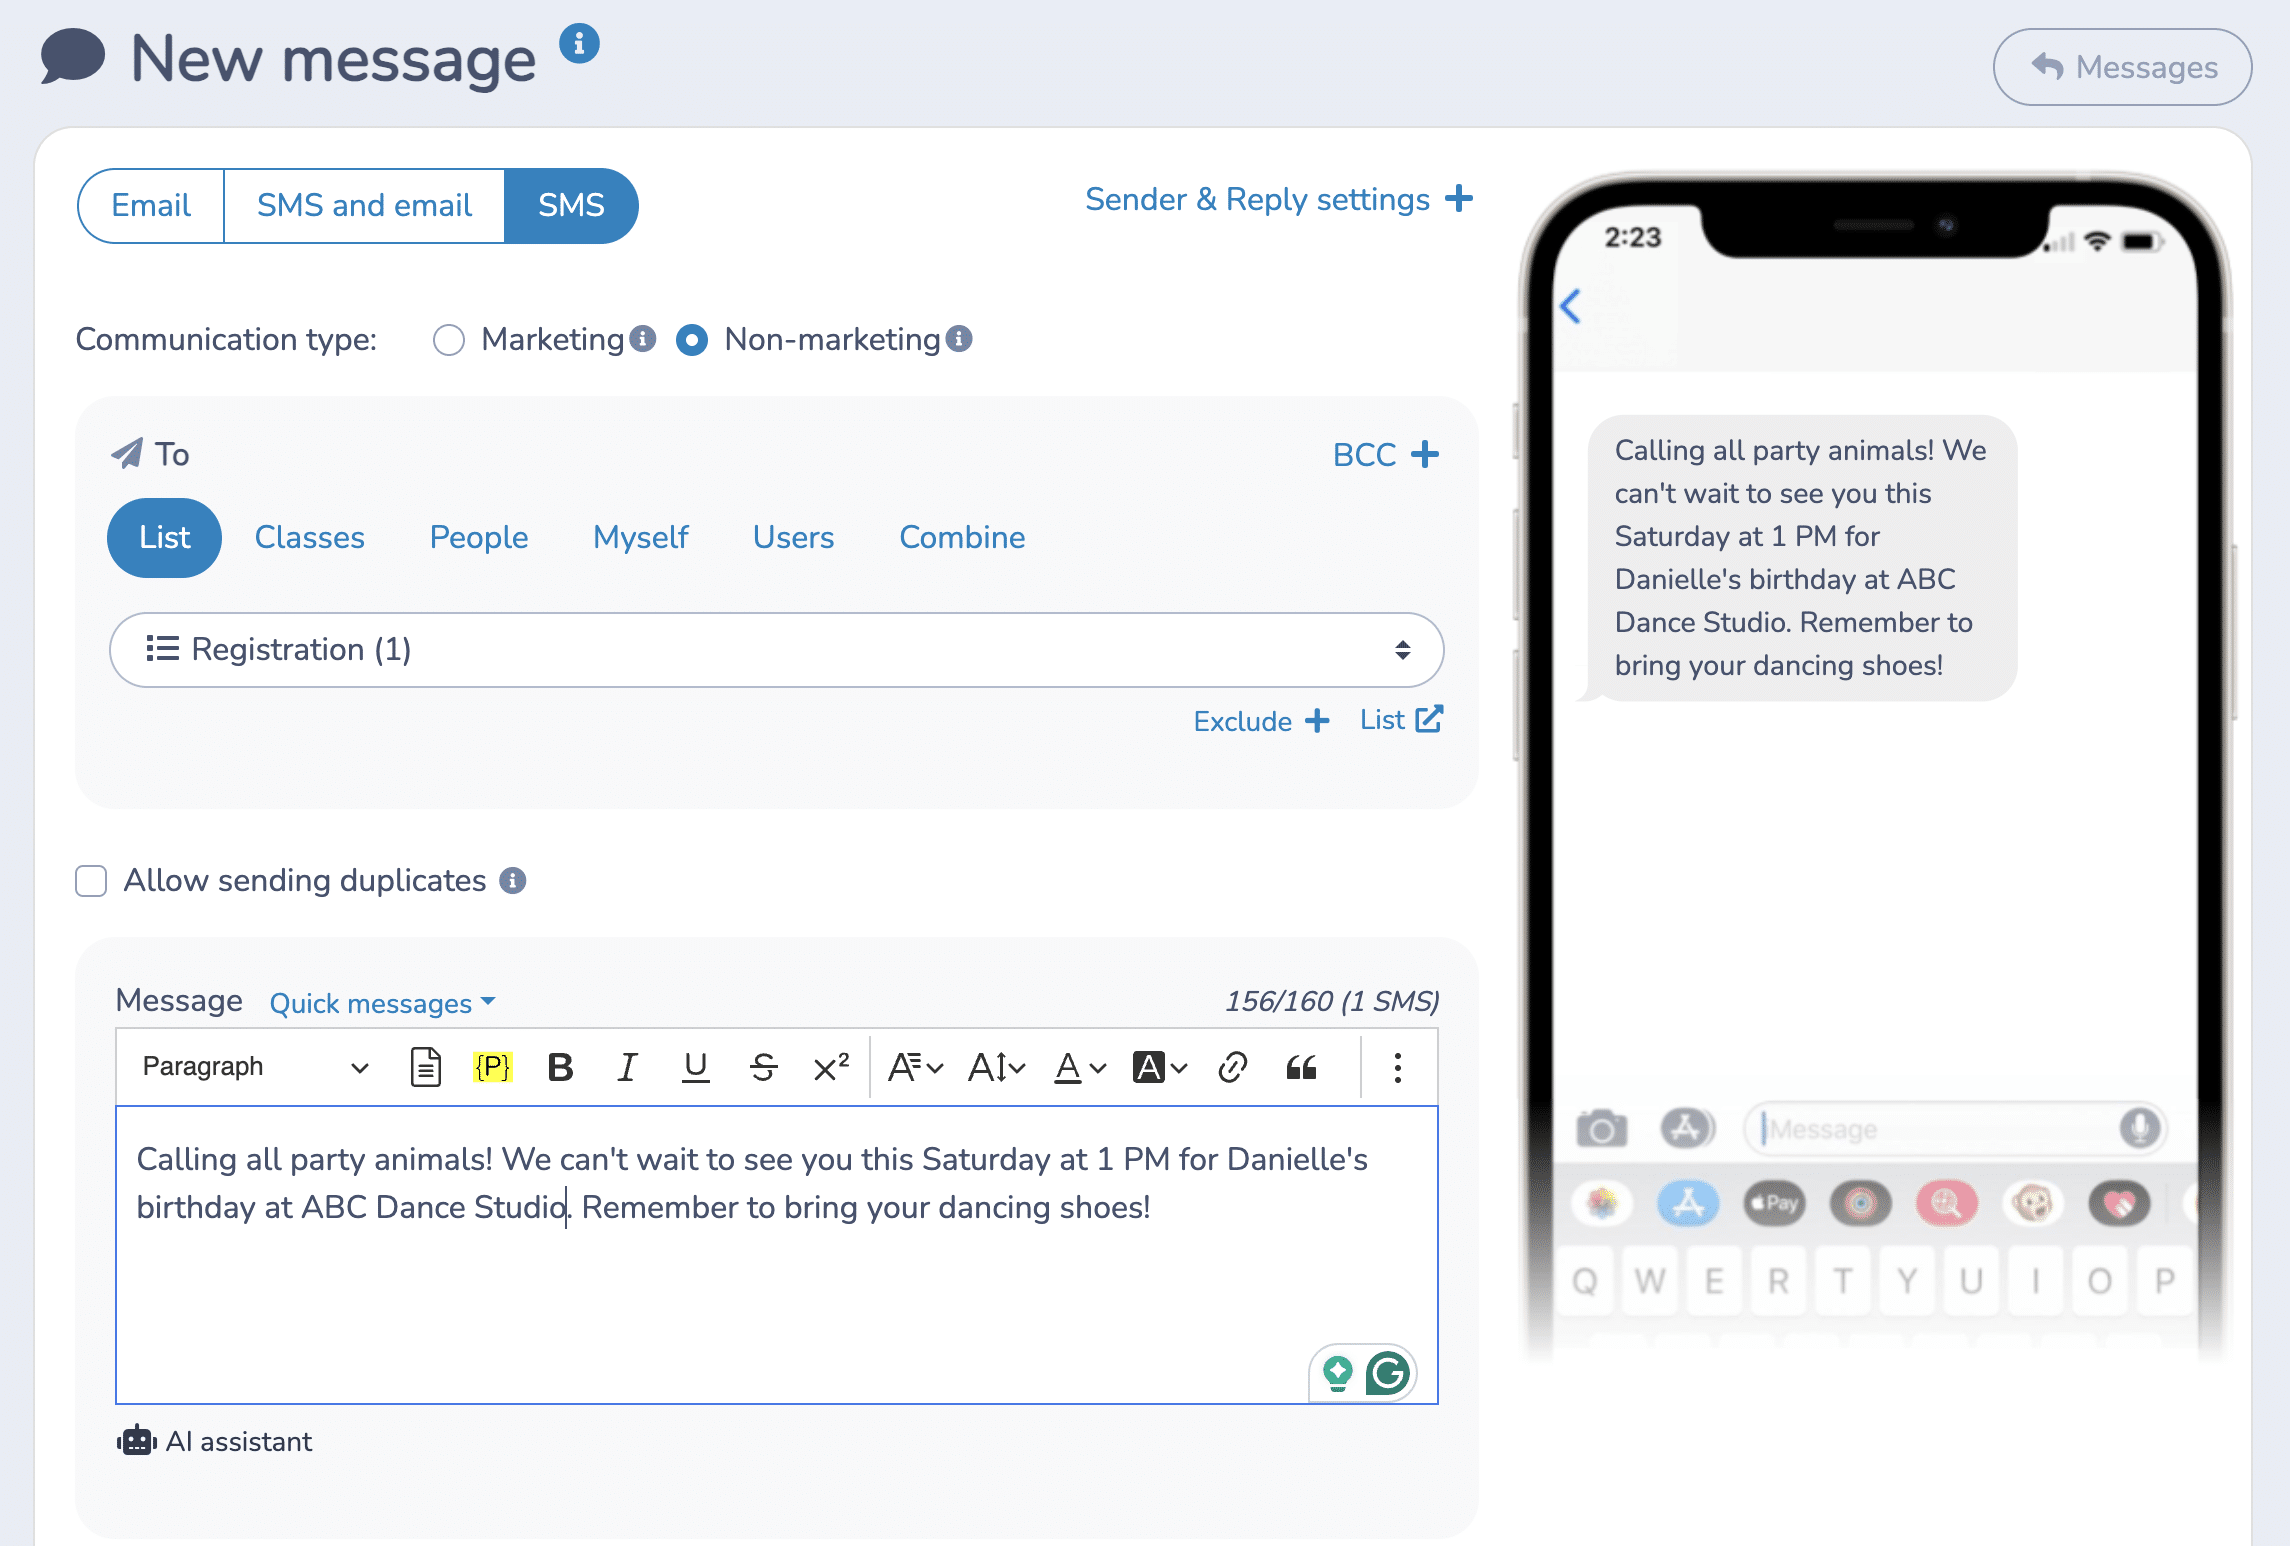Open the Quick messages dropdown

tap(382, 1003)
